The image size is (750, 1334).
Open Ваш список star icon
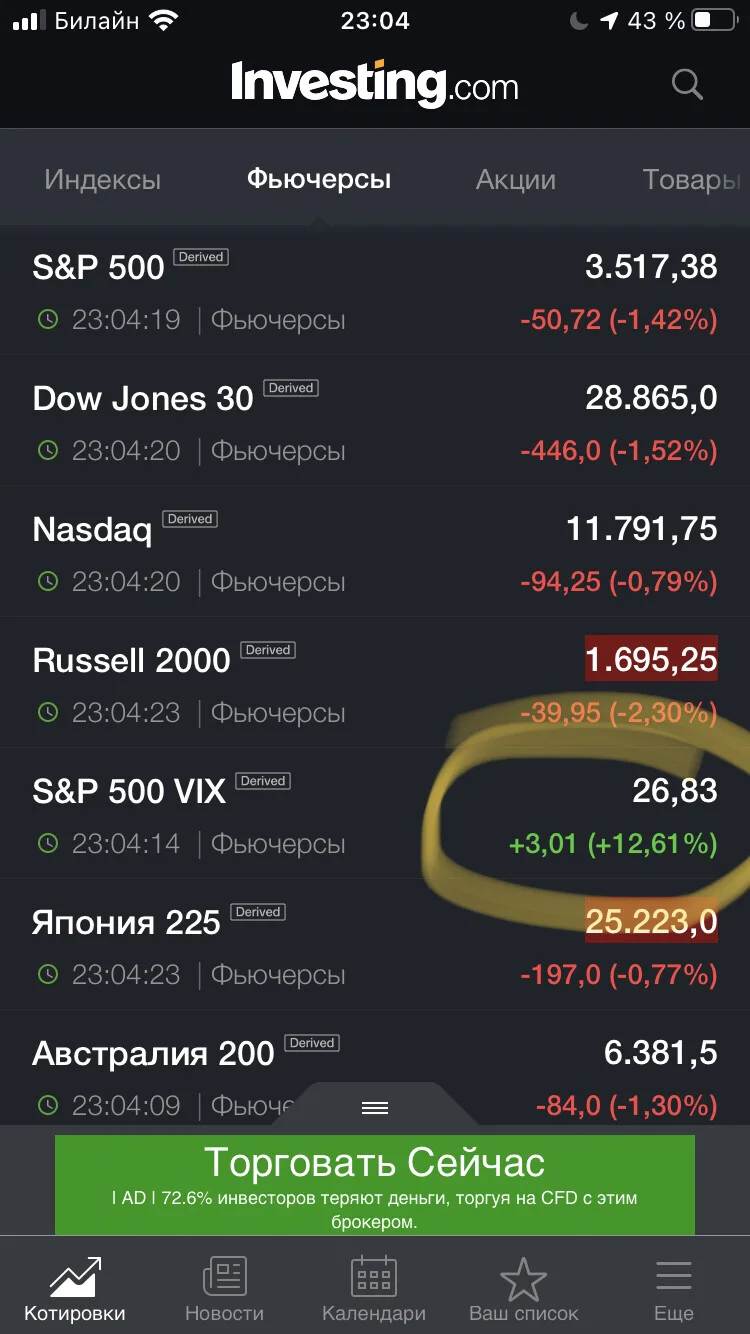pos(523,1278)
